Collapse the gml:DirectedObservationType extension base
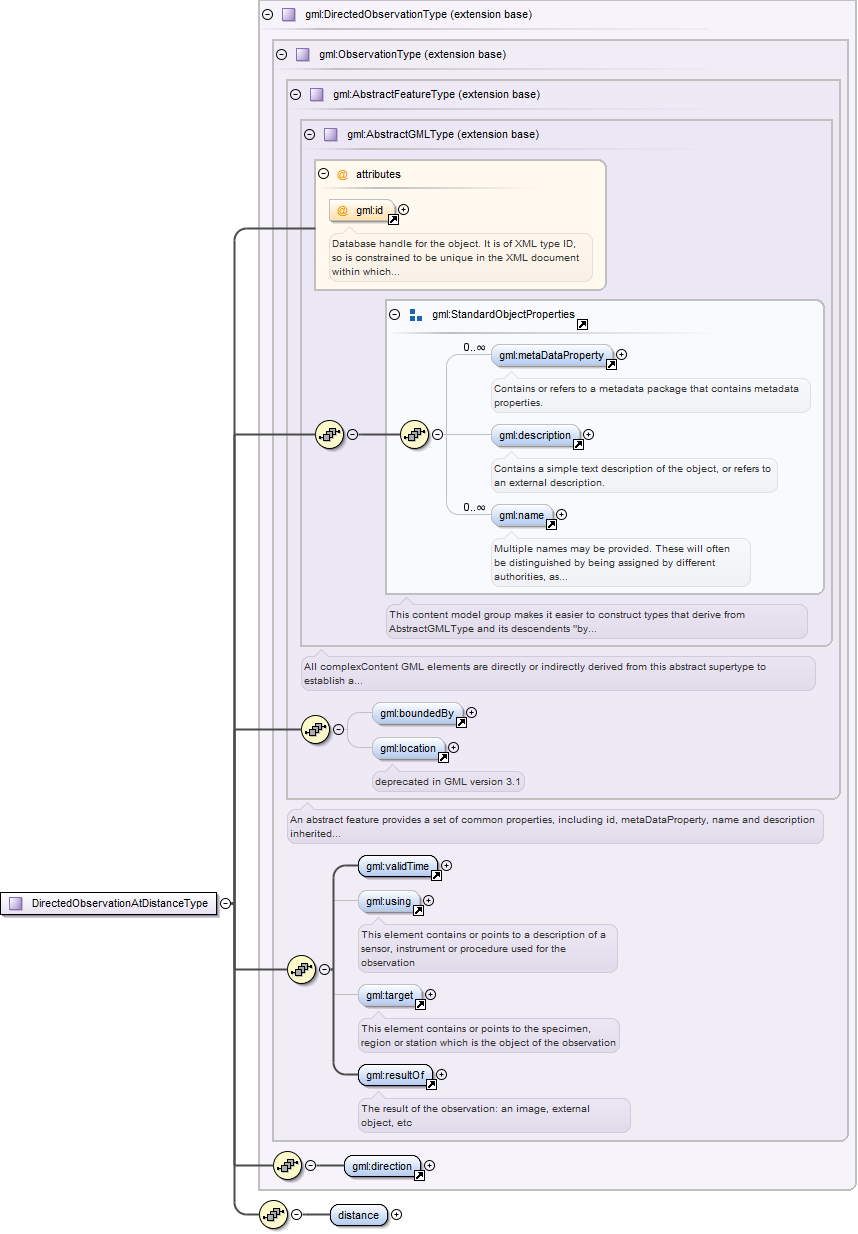Screen dimensions: 858x1234 coord(267,15)
